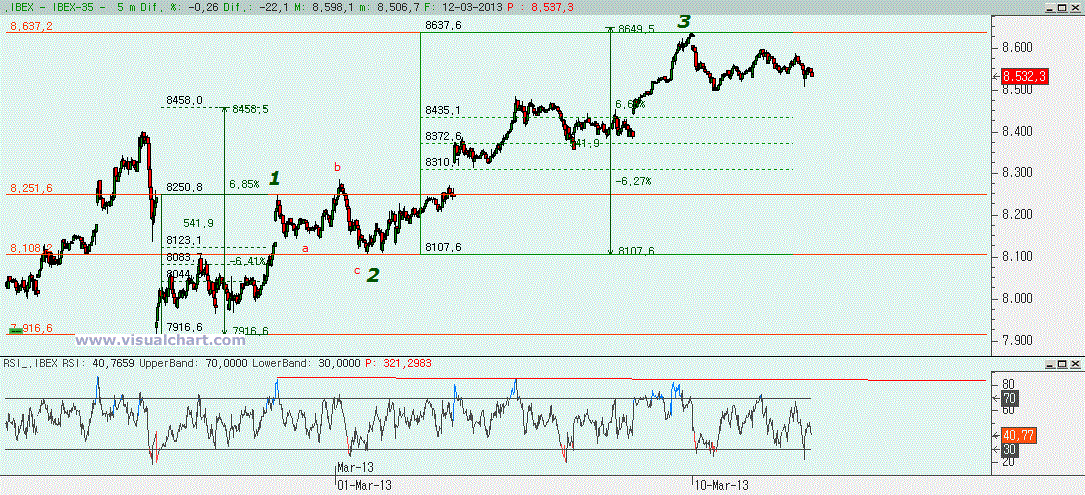Select the red corrective label b
The width and height of the screenshot is (1085, 495).
338,167
